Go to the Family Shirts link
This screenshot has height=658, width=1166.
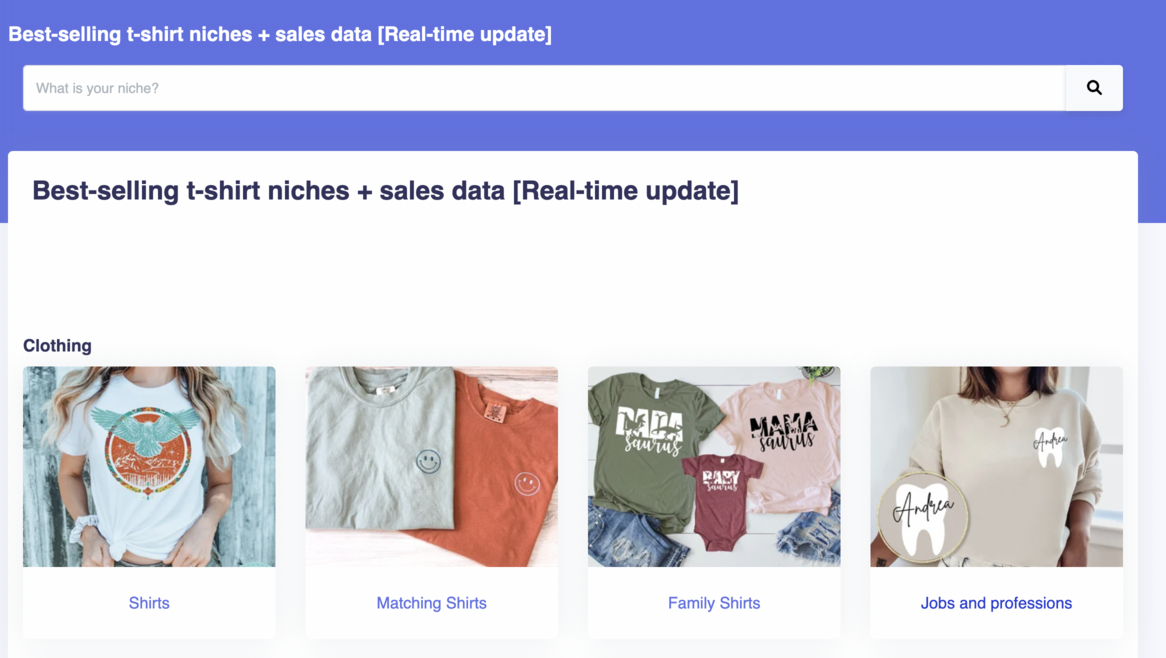714,603
